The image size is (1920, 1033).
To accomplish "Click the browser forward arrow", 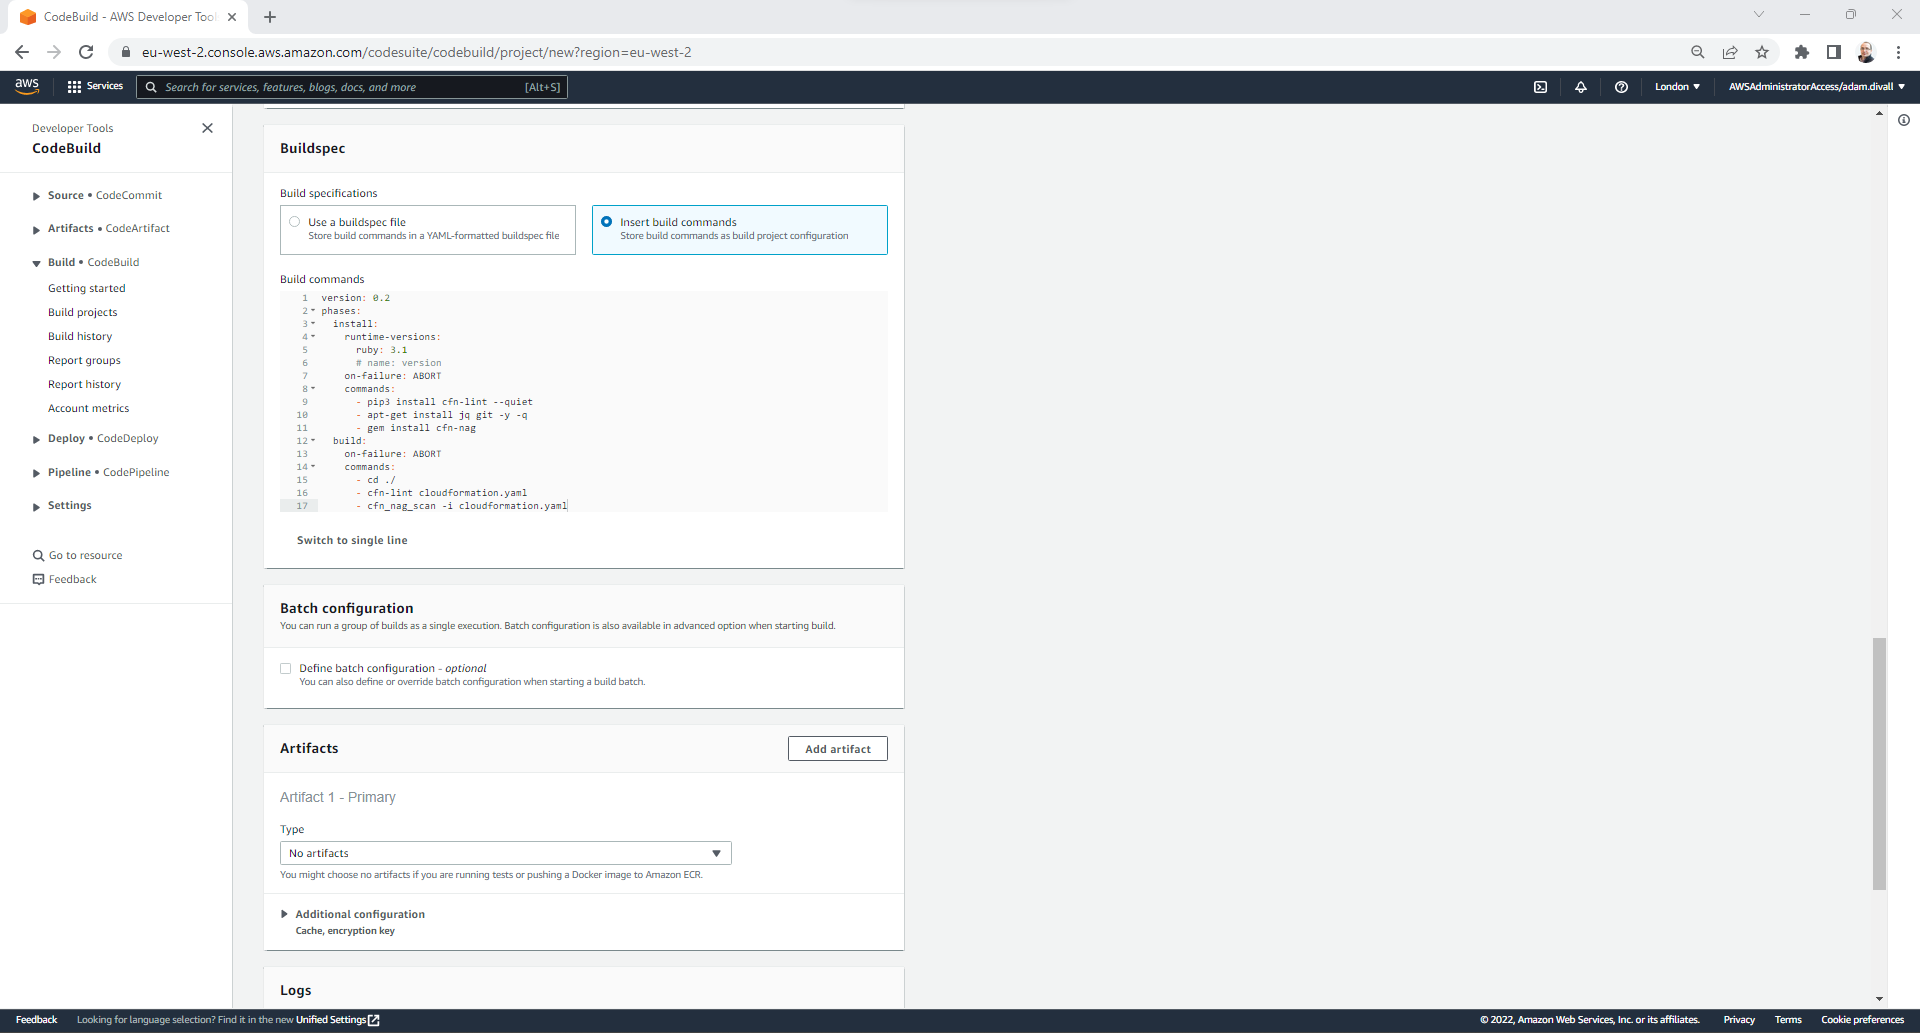I will (x=54, y=52).
